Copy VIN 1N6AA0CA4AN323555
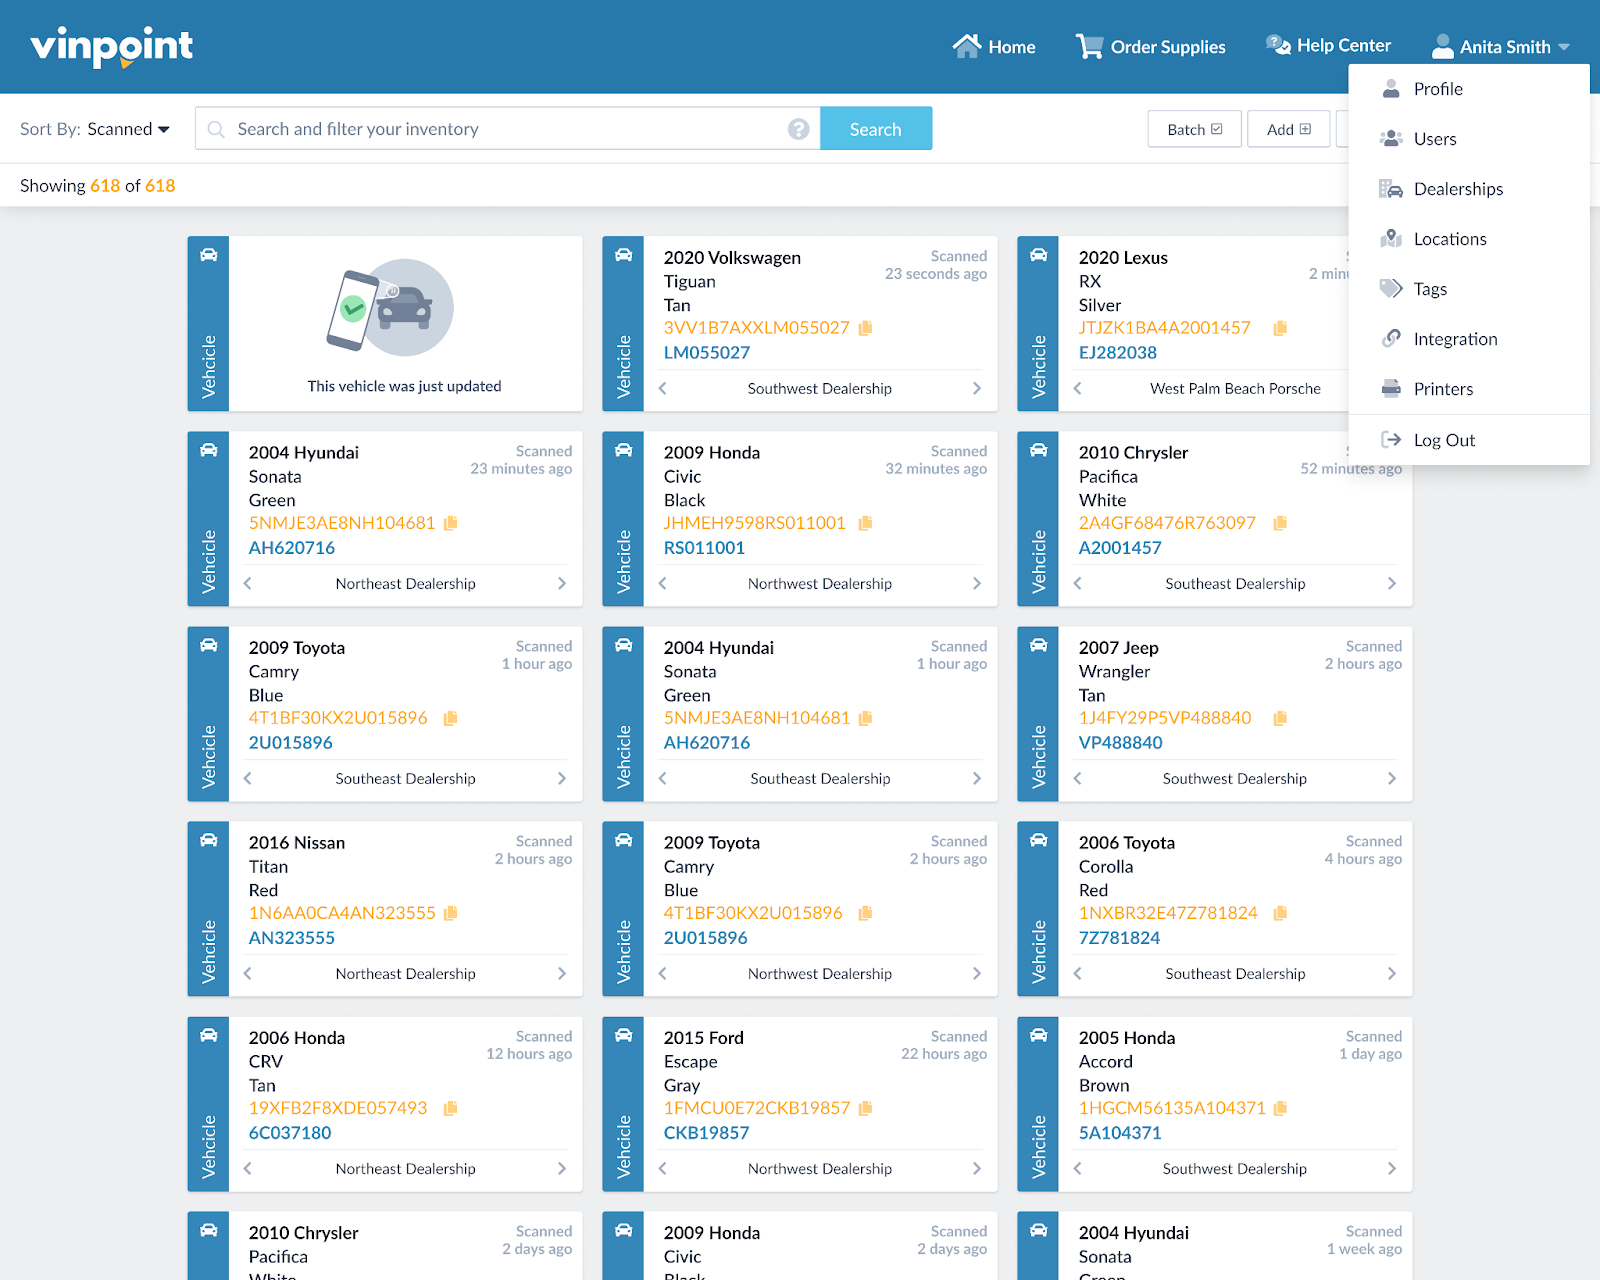The image size is (1600, 1280). tap(451, 913)
